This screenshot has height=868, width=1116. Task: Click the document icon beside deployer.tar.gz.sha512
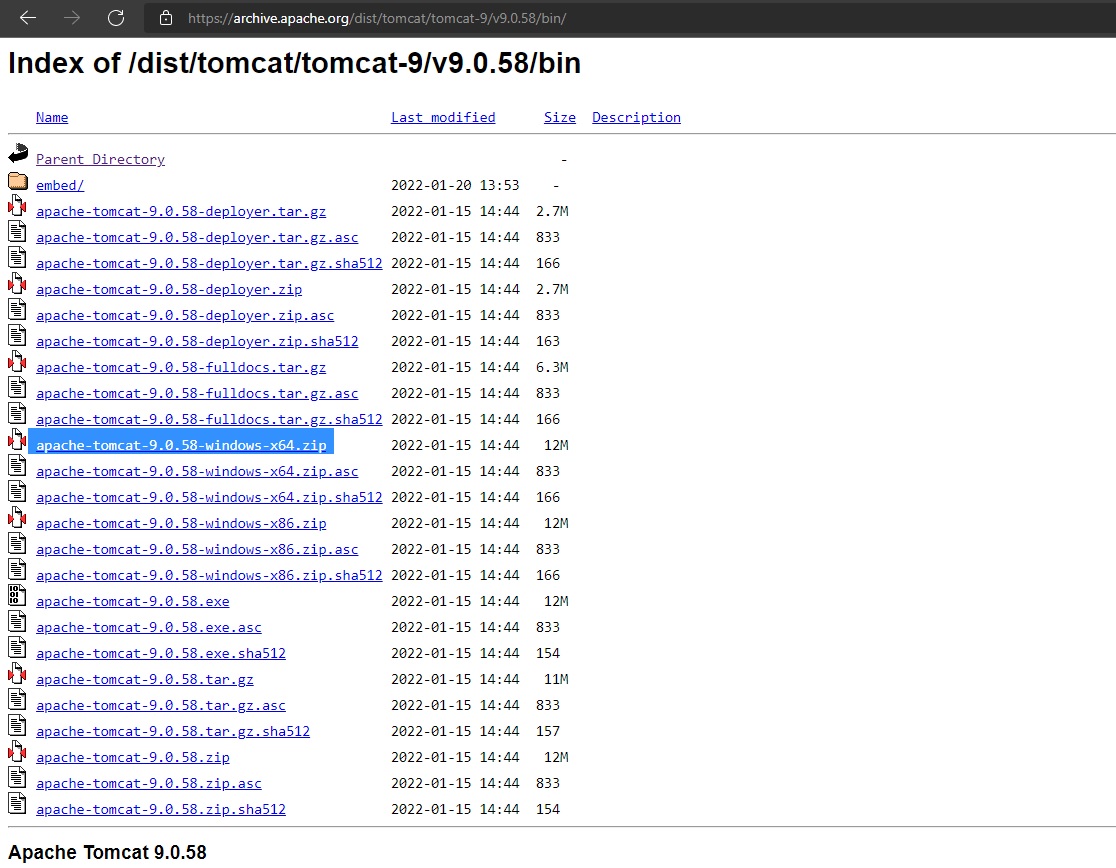click(x=18, y=258)
